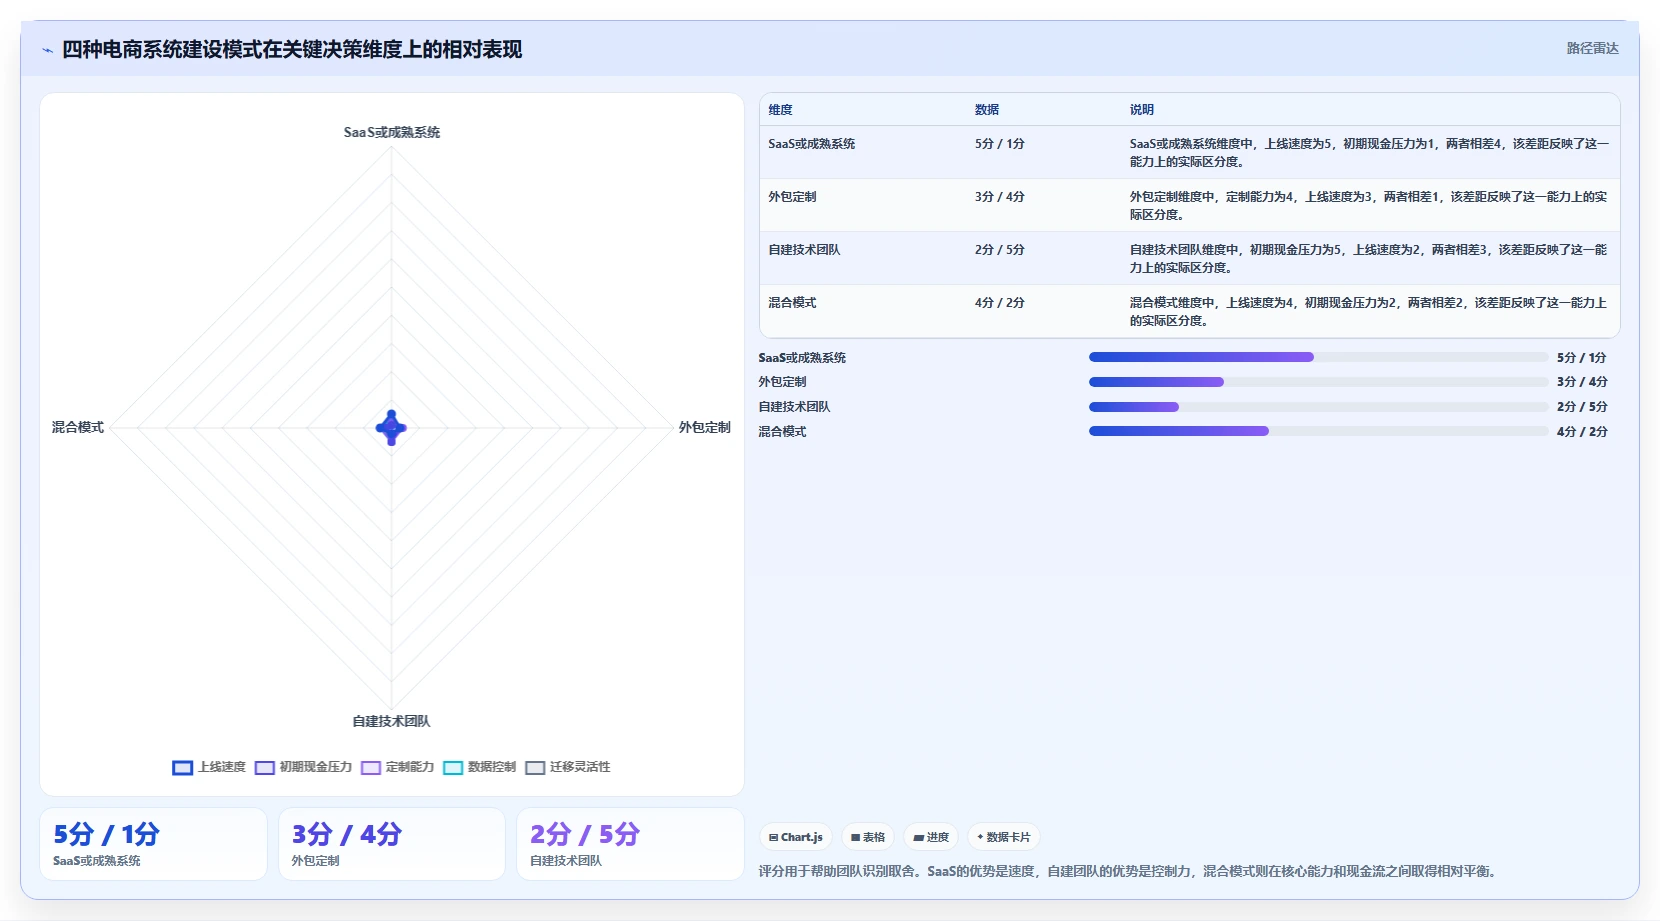Click the 路径雷达 label in header

pos(1592,48)
